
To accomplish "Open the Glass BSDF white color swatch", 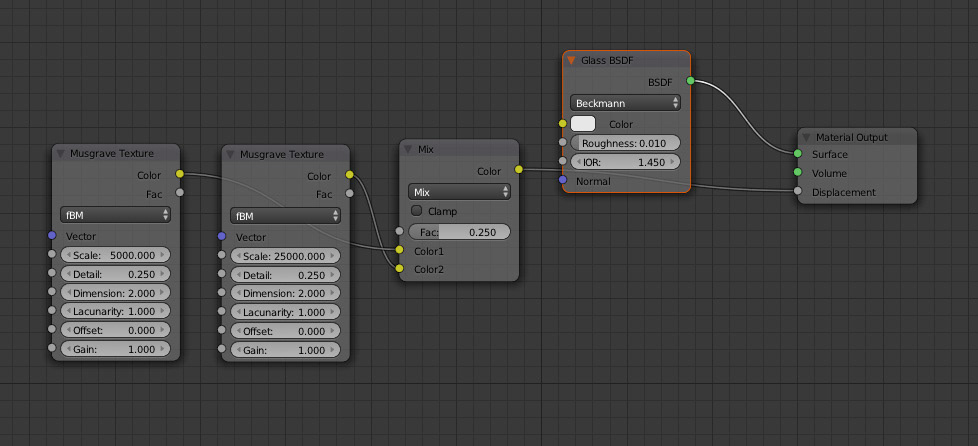I will pos(583,124).
